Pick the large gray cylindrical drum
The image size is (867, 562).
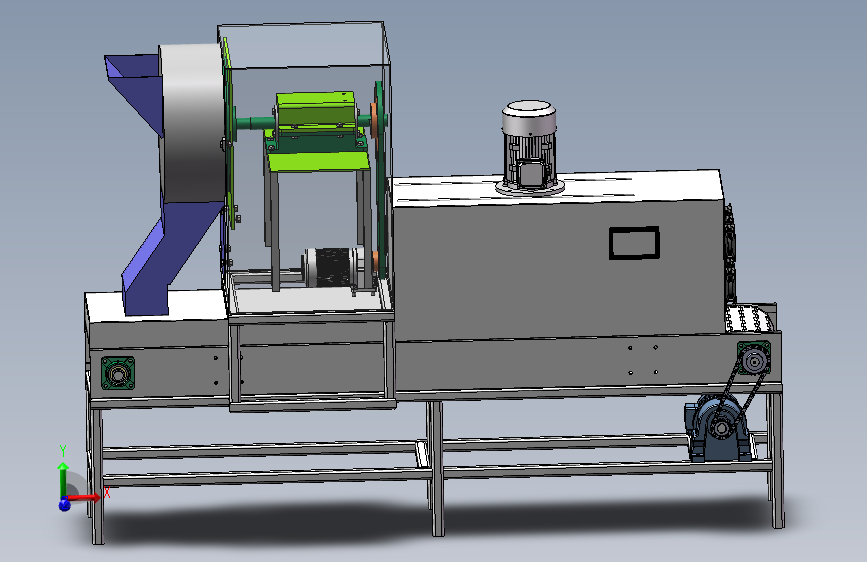click(192, 124)
